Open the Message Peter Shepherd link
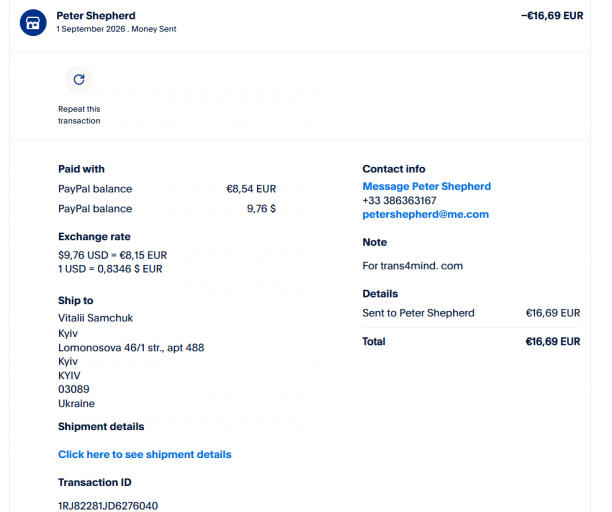 (x=427, y=186)
